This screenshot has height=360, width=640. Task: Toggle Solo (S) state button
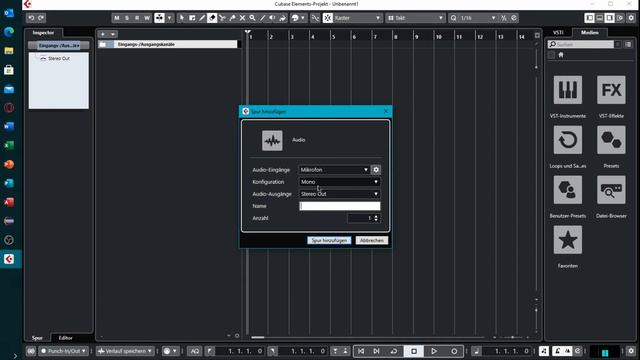coord(127,18)
